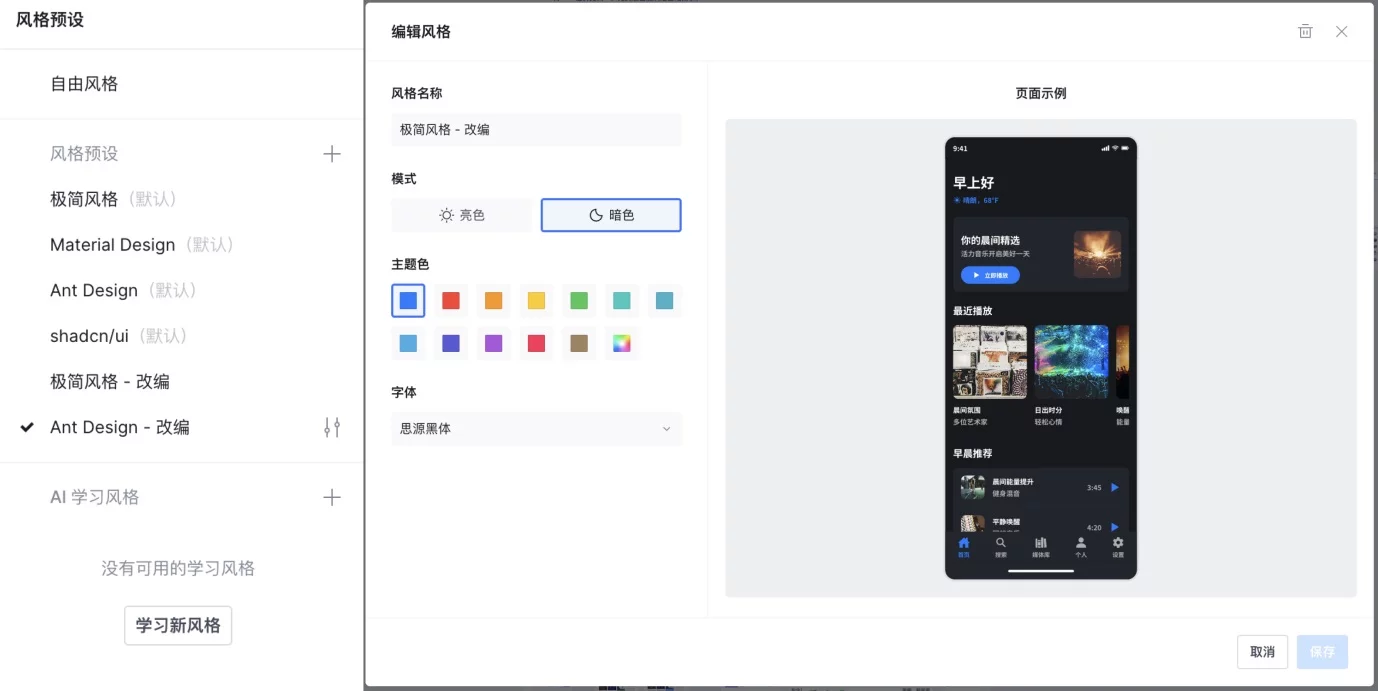1378x691 pixels.
Task: Click the 学习新风格 button
Action: 177,625
